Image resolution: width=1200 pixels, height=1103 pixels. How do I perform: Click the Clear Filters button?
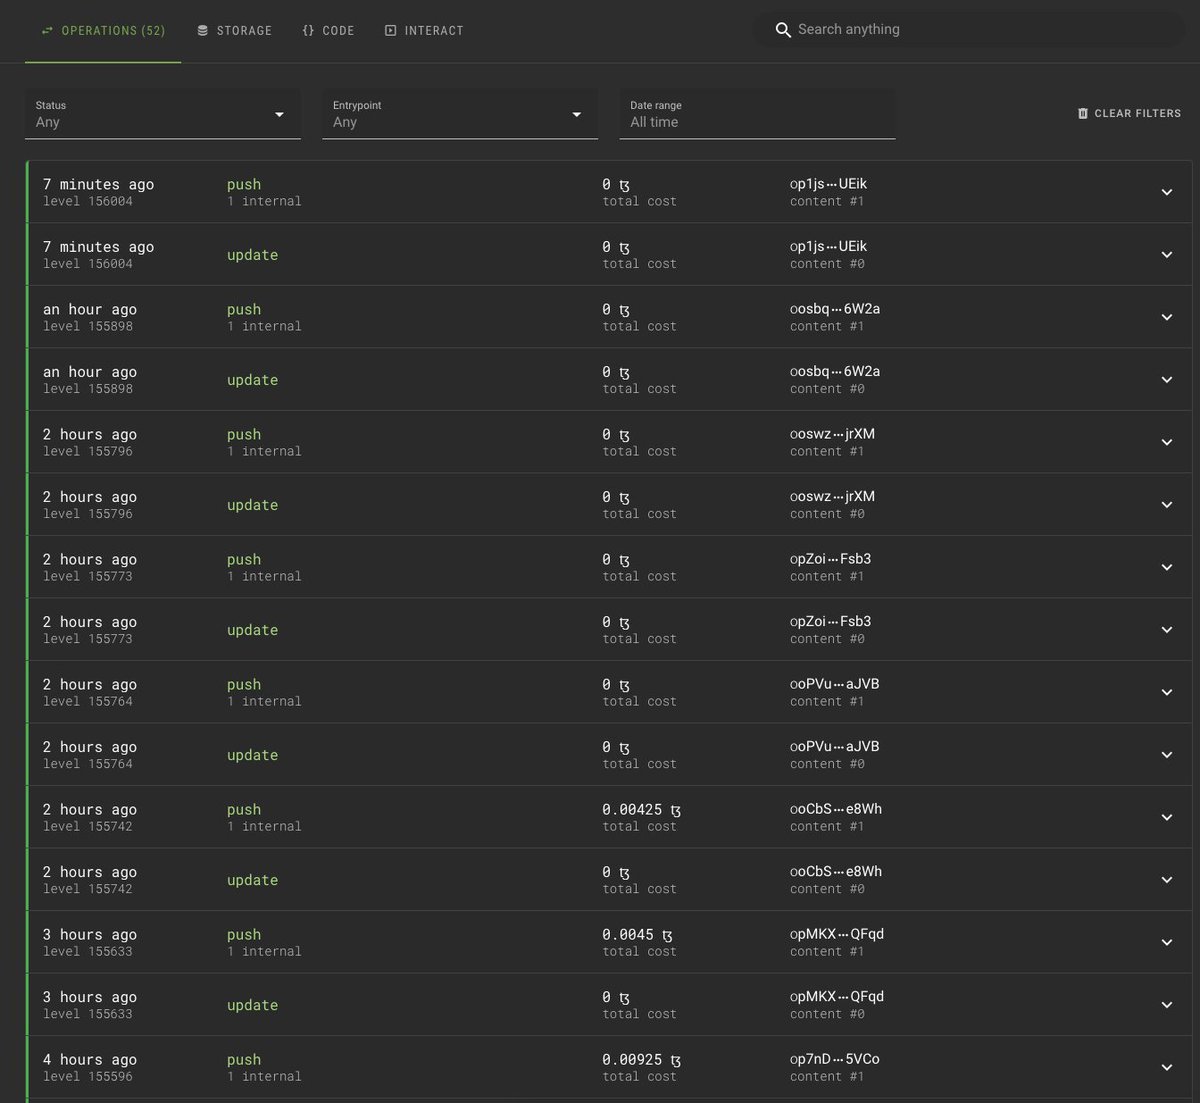1129,113
